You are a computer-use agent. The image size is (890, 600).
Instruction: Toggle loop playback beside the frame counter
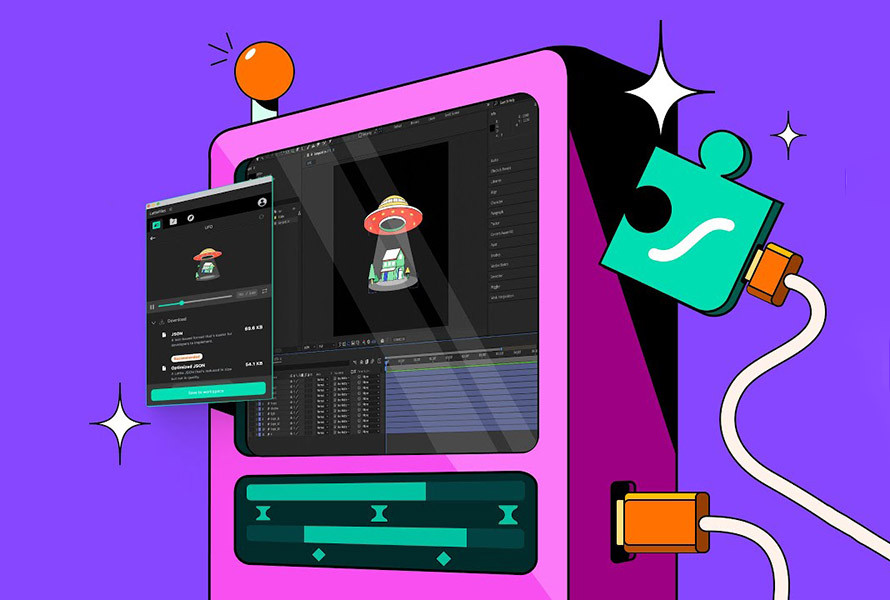[x=264, y=292]
